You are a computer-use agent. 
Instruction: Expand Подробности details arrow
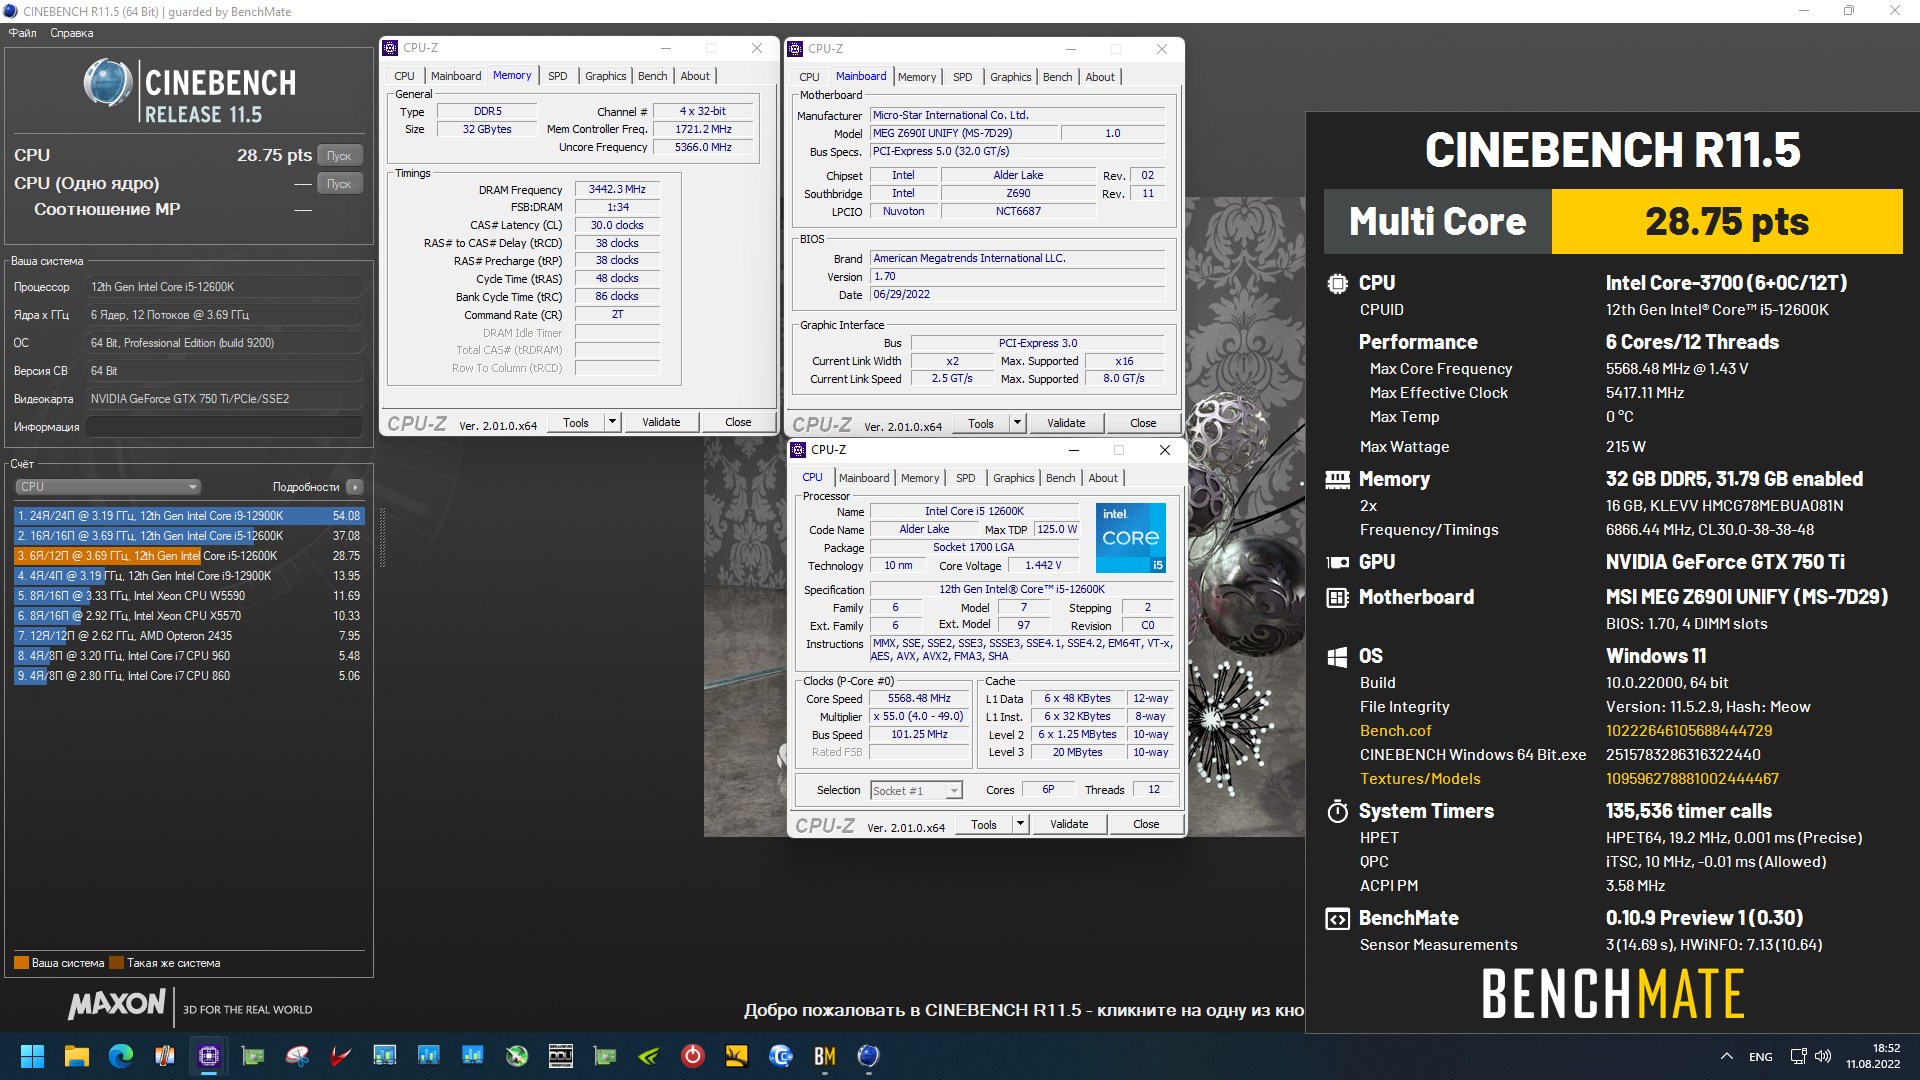pos(355,487)
